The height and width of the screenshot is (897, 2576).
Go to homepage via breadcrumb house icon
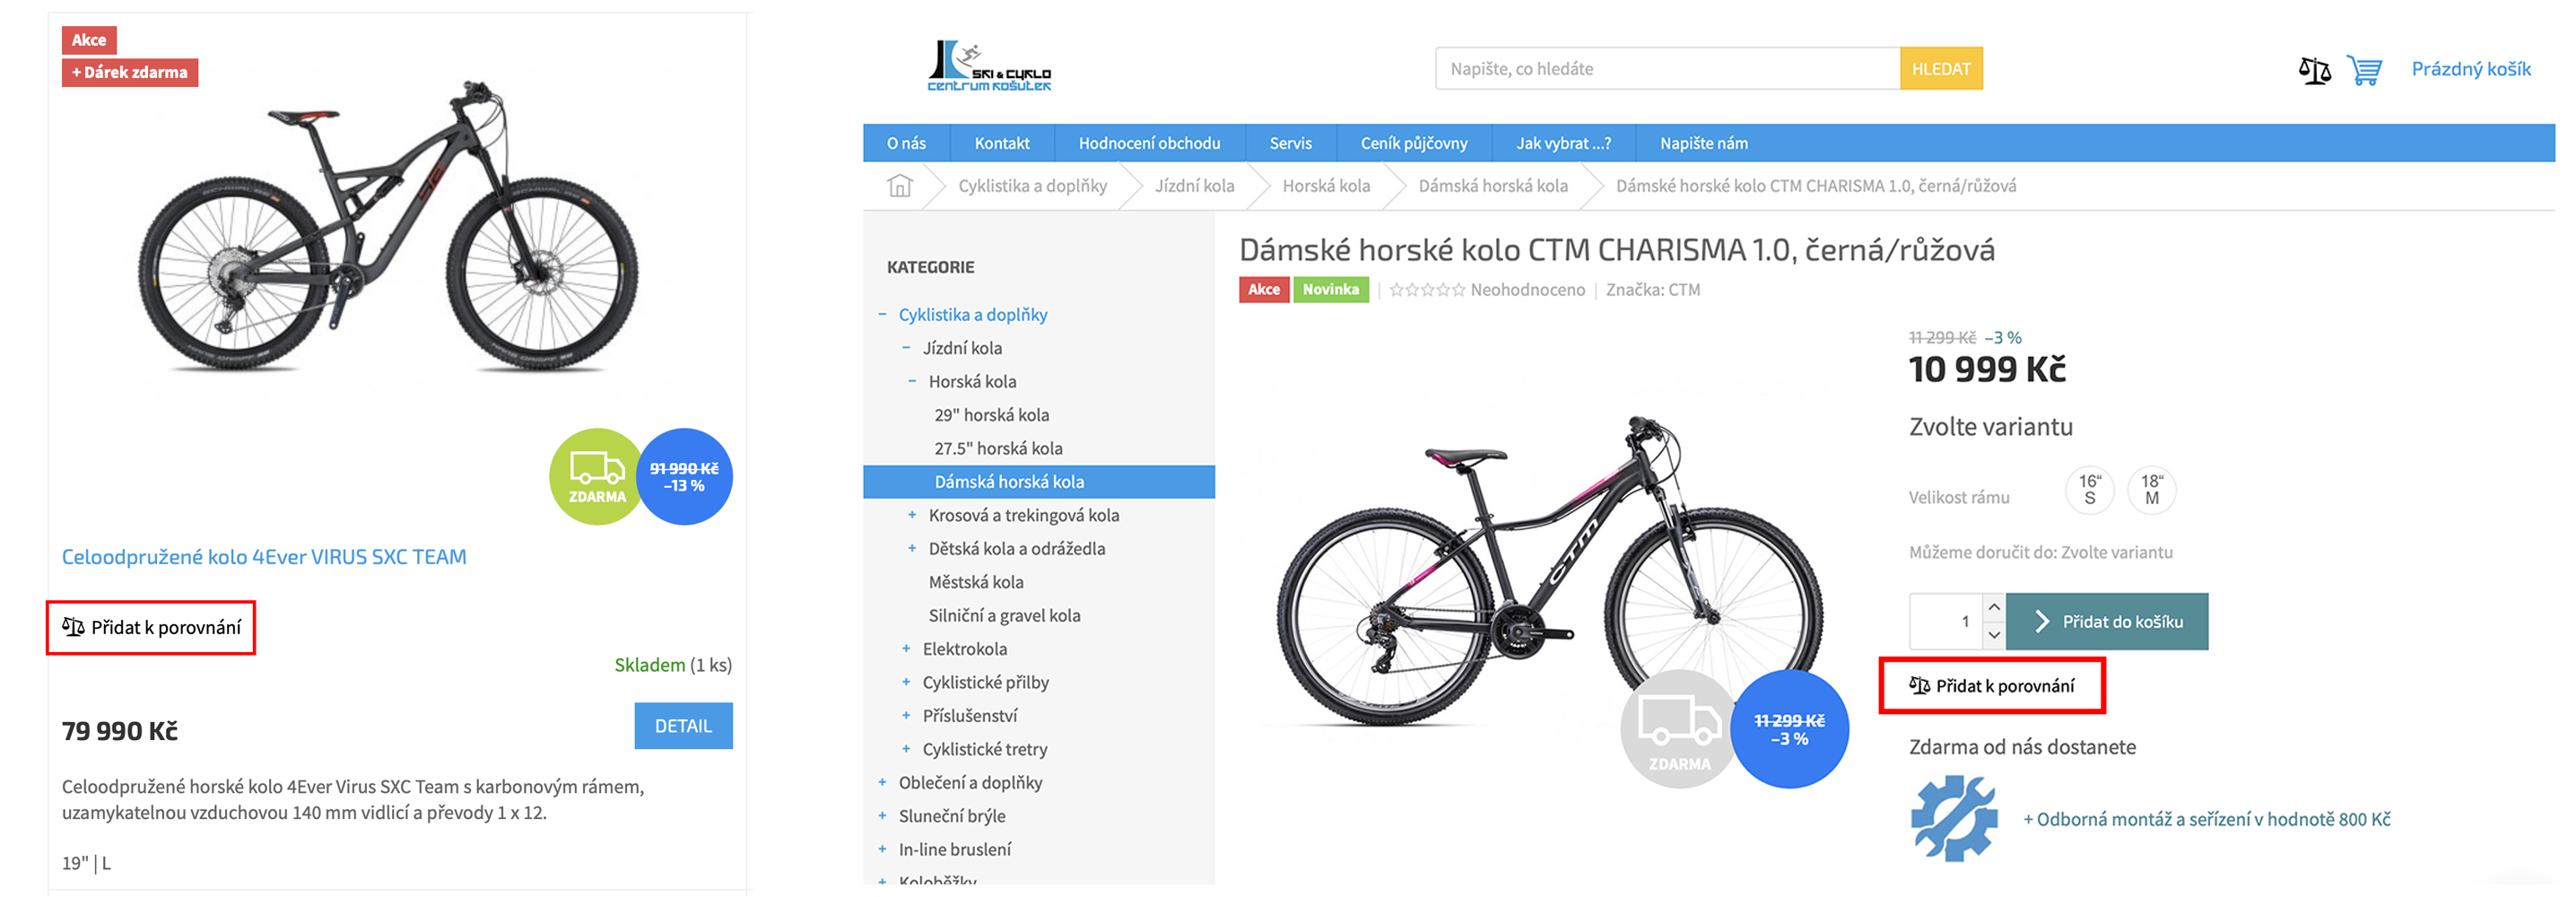900,186
